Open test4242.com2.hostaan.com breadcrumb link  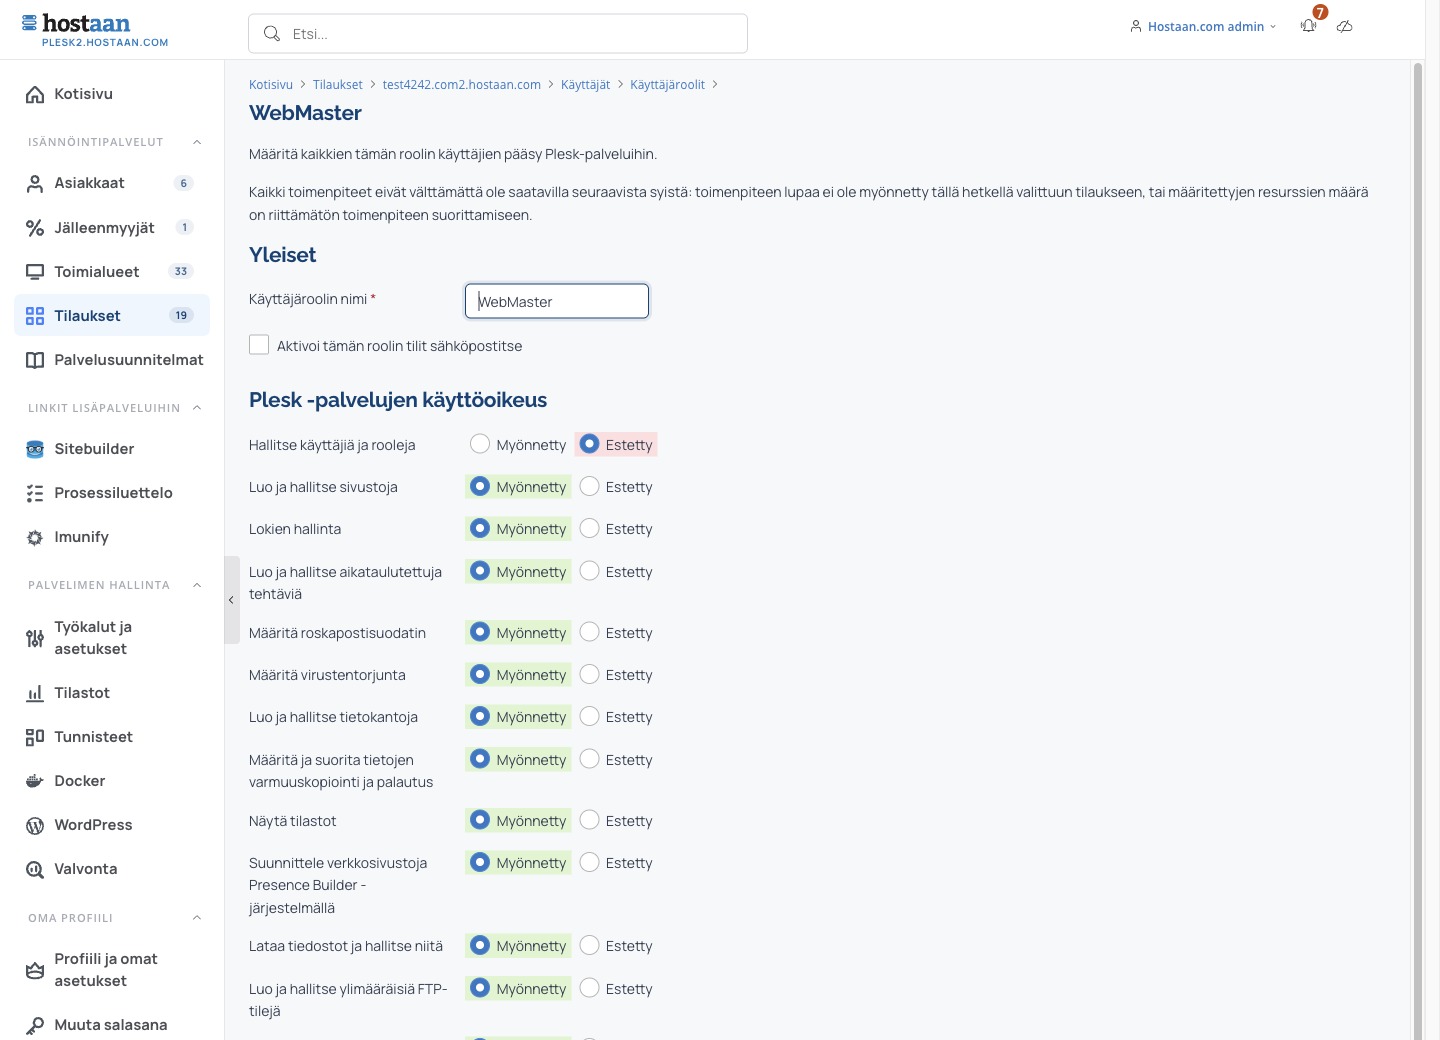[x=462, y=85]
